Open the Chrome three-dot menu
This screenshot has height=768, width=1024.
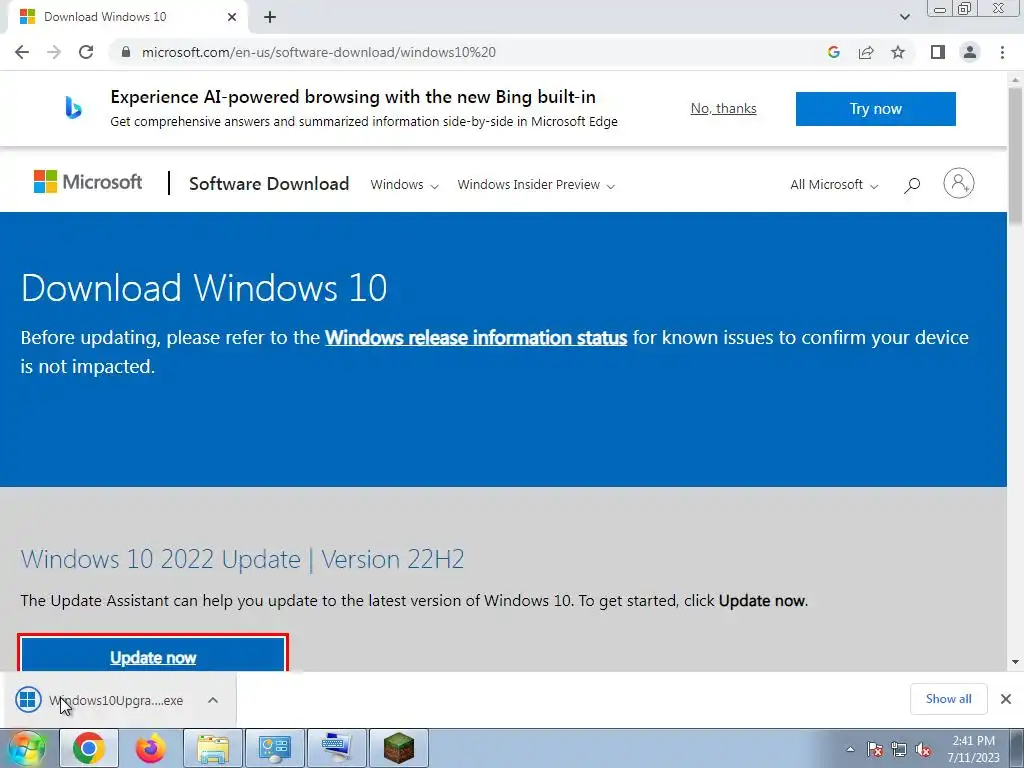pos(1002,52)
